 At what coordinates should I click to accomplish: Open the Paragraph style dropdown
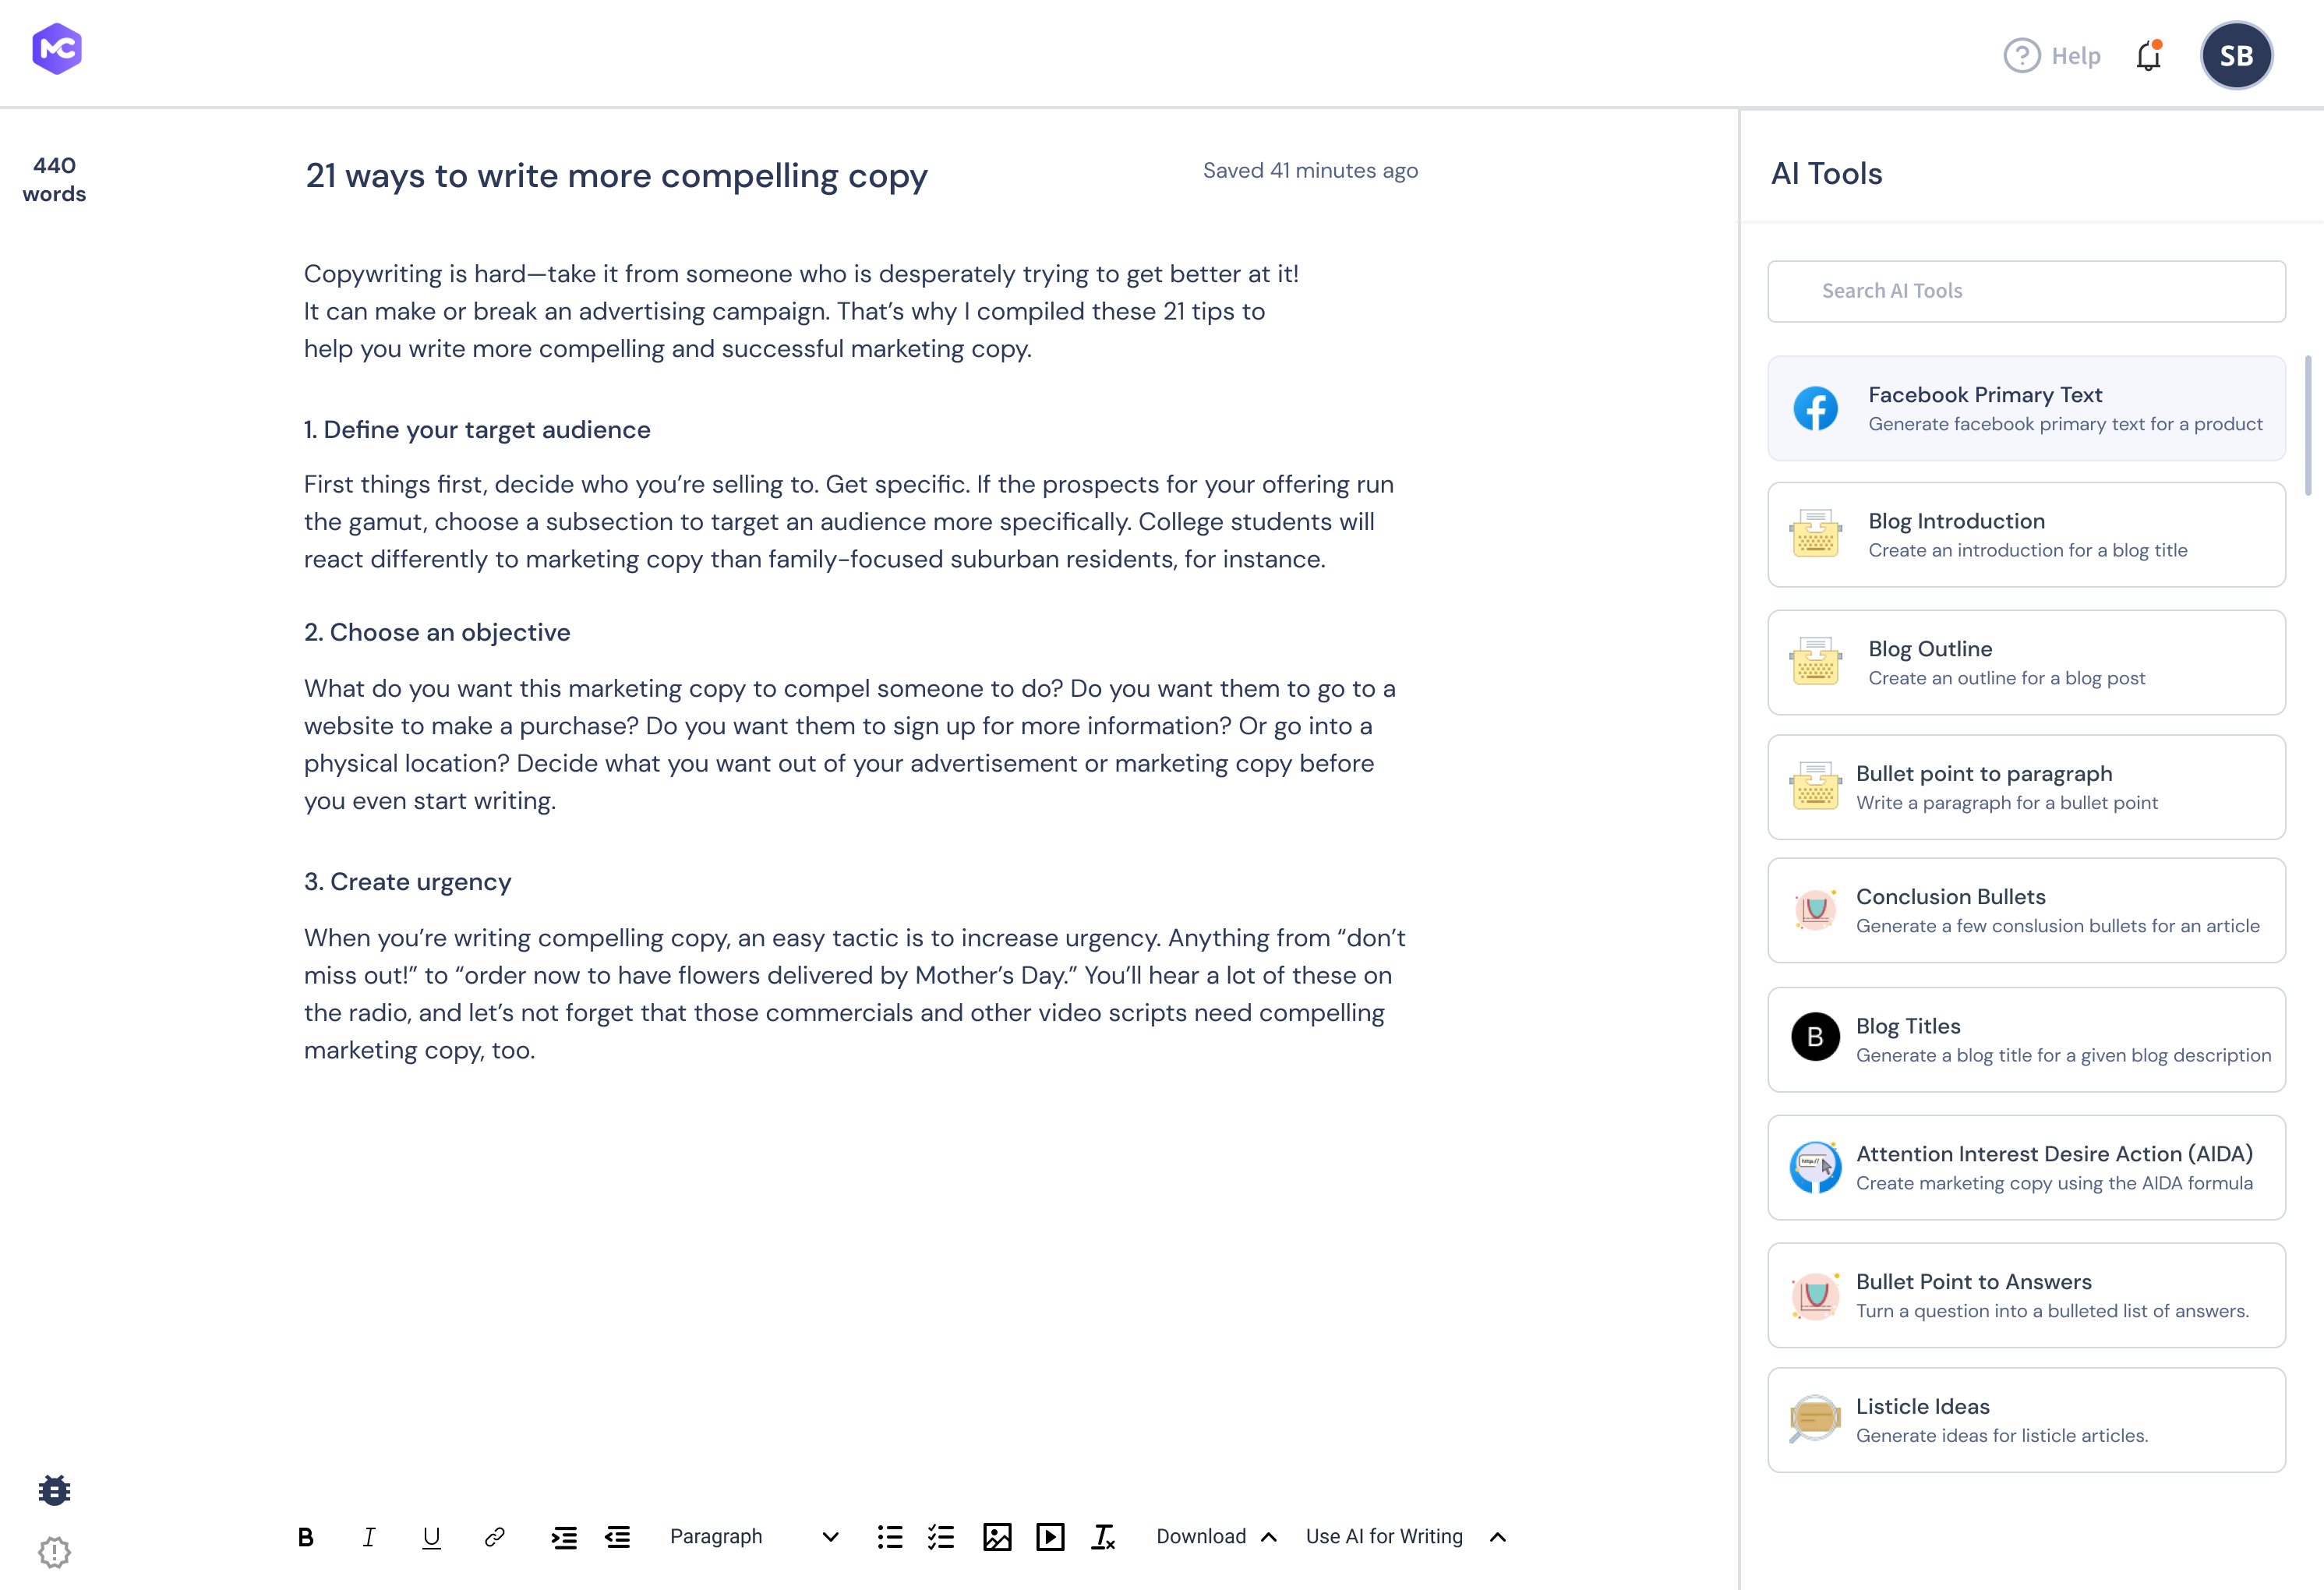pos(754,1537)
